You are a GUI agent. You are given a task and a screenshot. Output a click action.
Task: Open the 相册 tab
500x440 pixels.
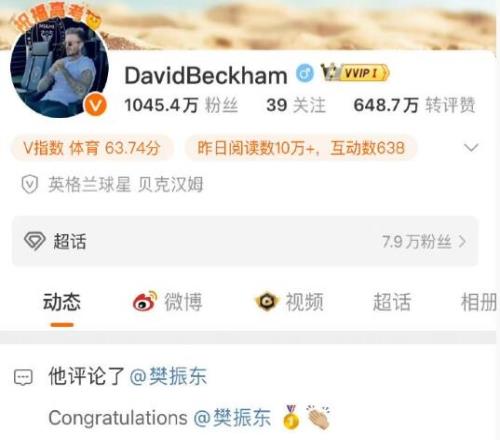pyautogui.click(x=479, y=302)
